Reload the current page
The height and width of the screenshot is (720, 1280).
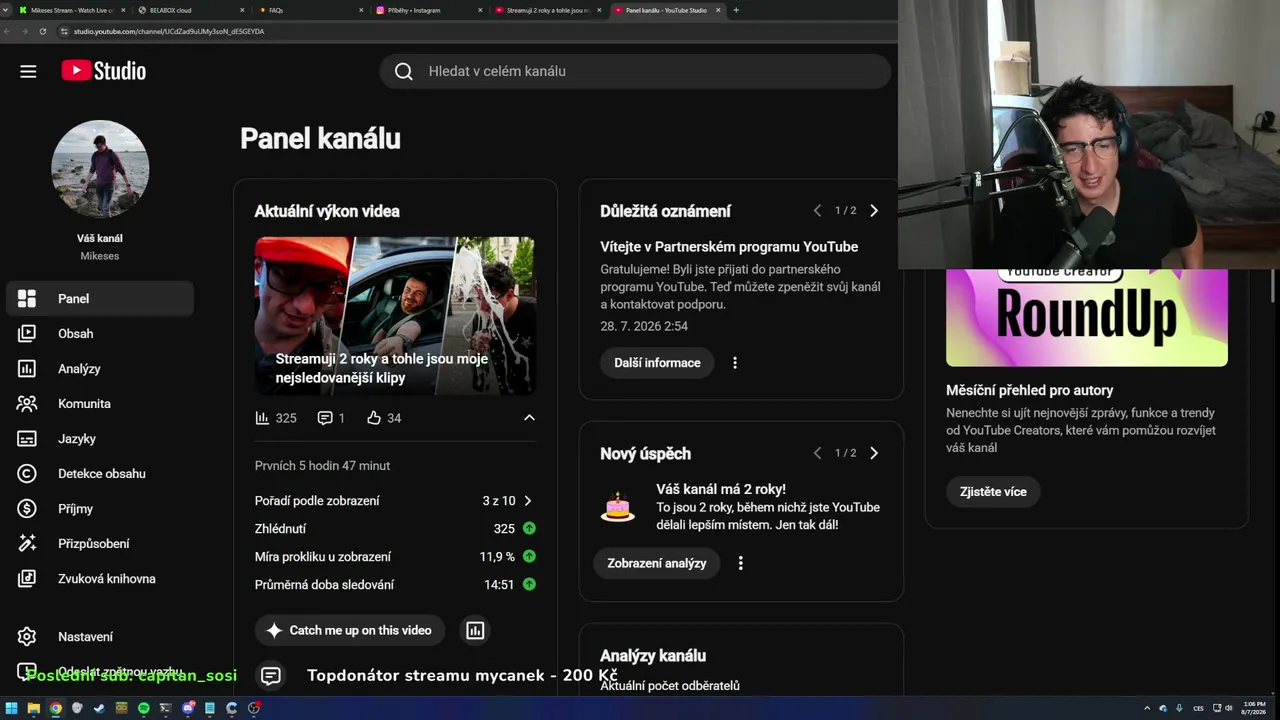pyautogui.click(x=43, y=31)
